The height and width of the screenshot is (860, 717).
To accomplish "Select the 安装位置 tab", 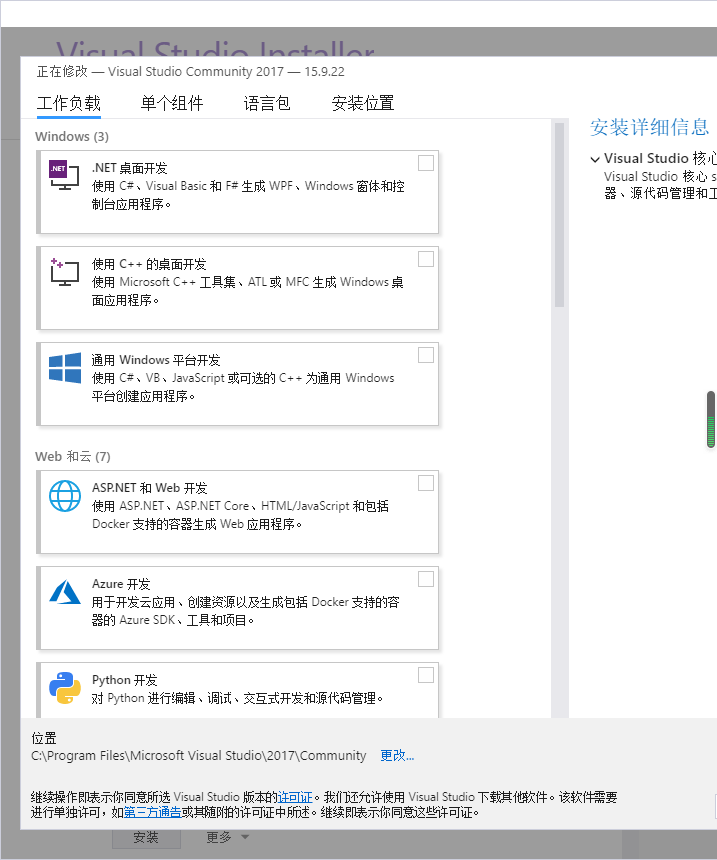I will tap(363, 103).
